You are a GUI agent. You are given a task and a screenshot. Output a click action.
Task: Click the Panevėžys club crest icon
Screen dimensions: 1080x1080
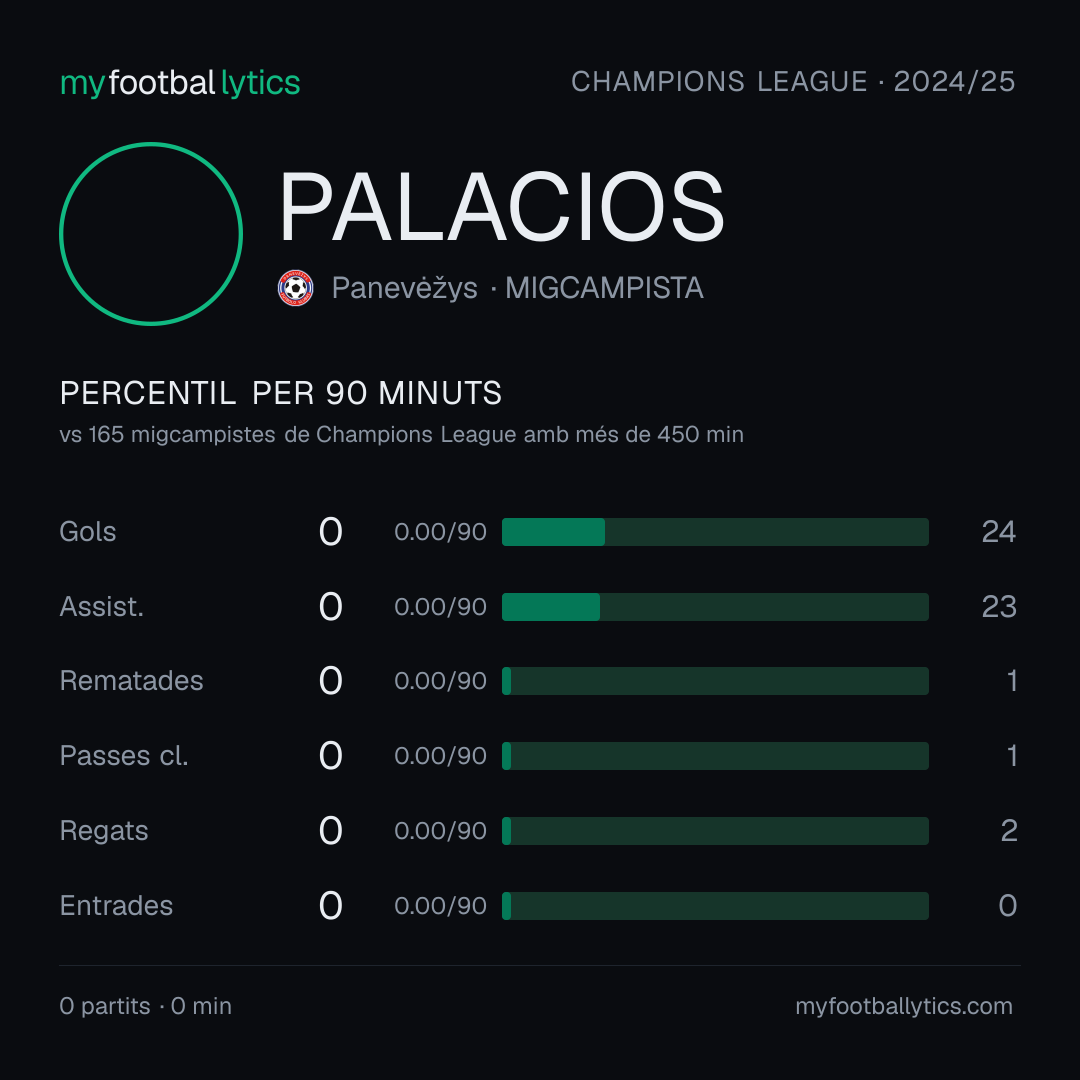pos(295,288)
